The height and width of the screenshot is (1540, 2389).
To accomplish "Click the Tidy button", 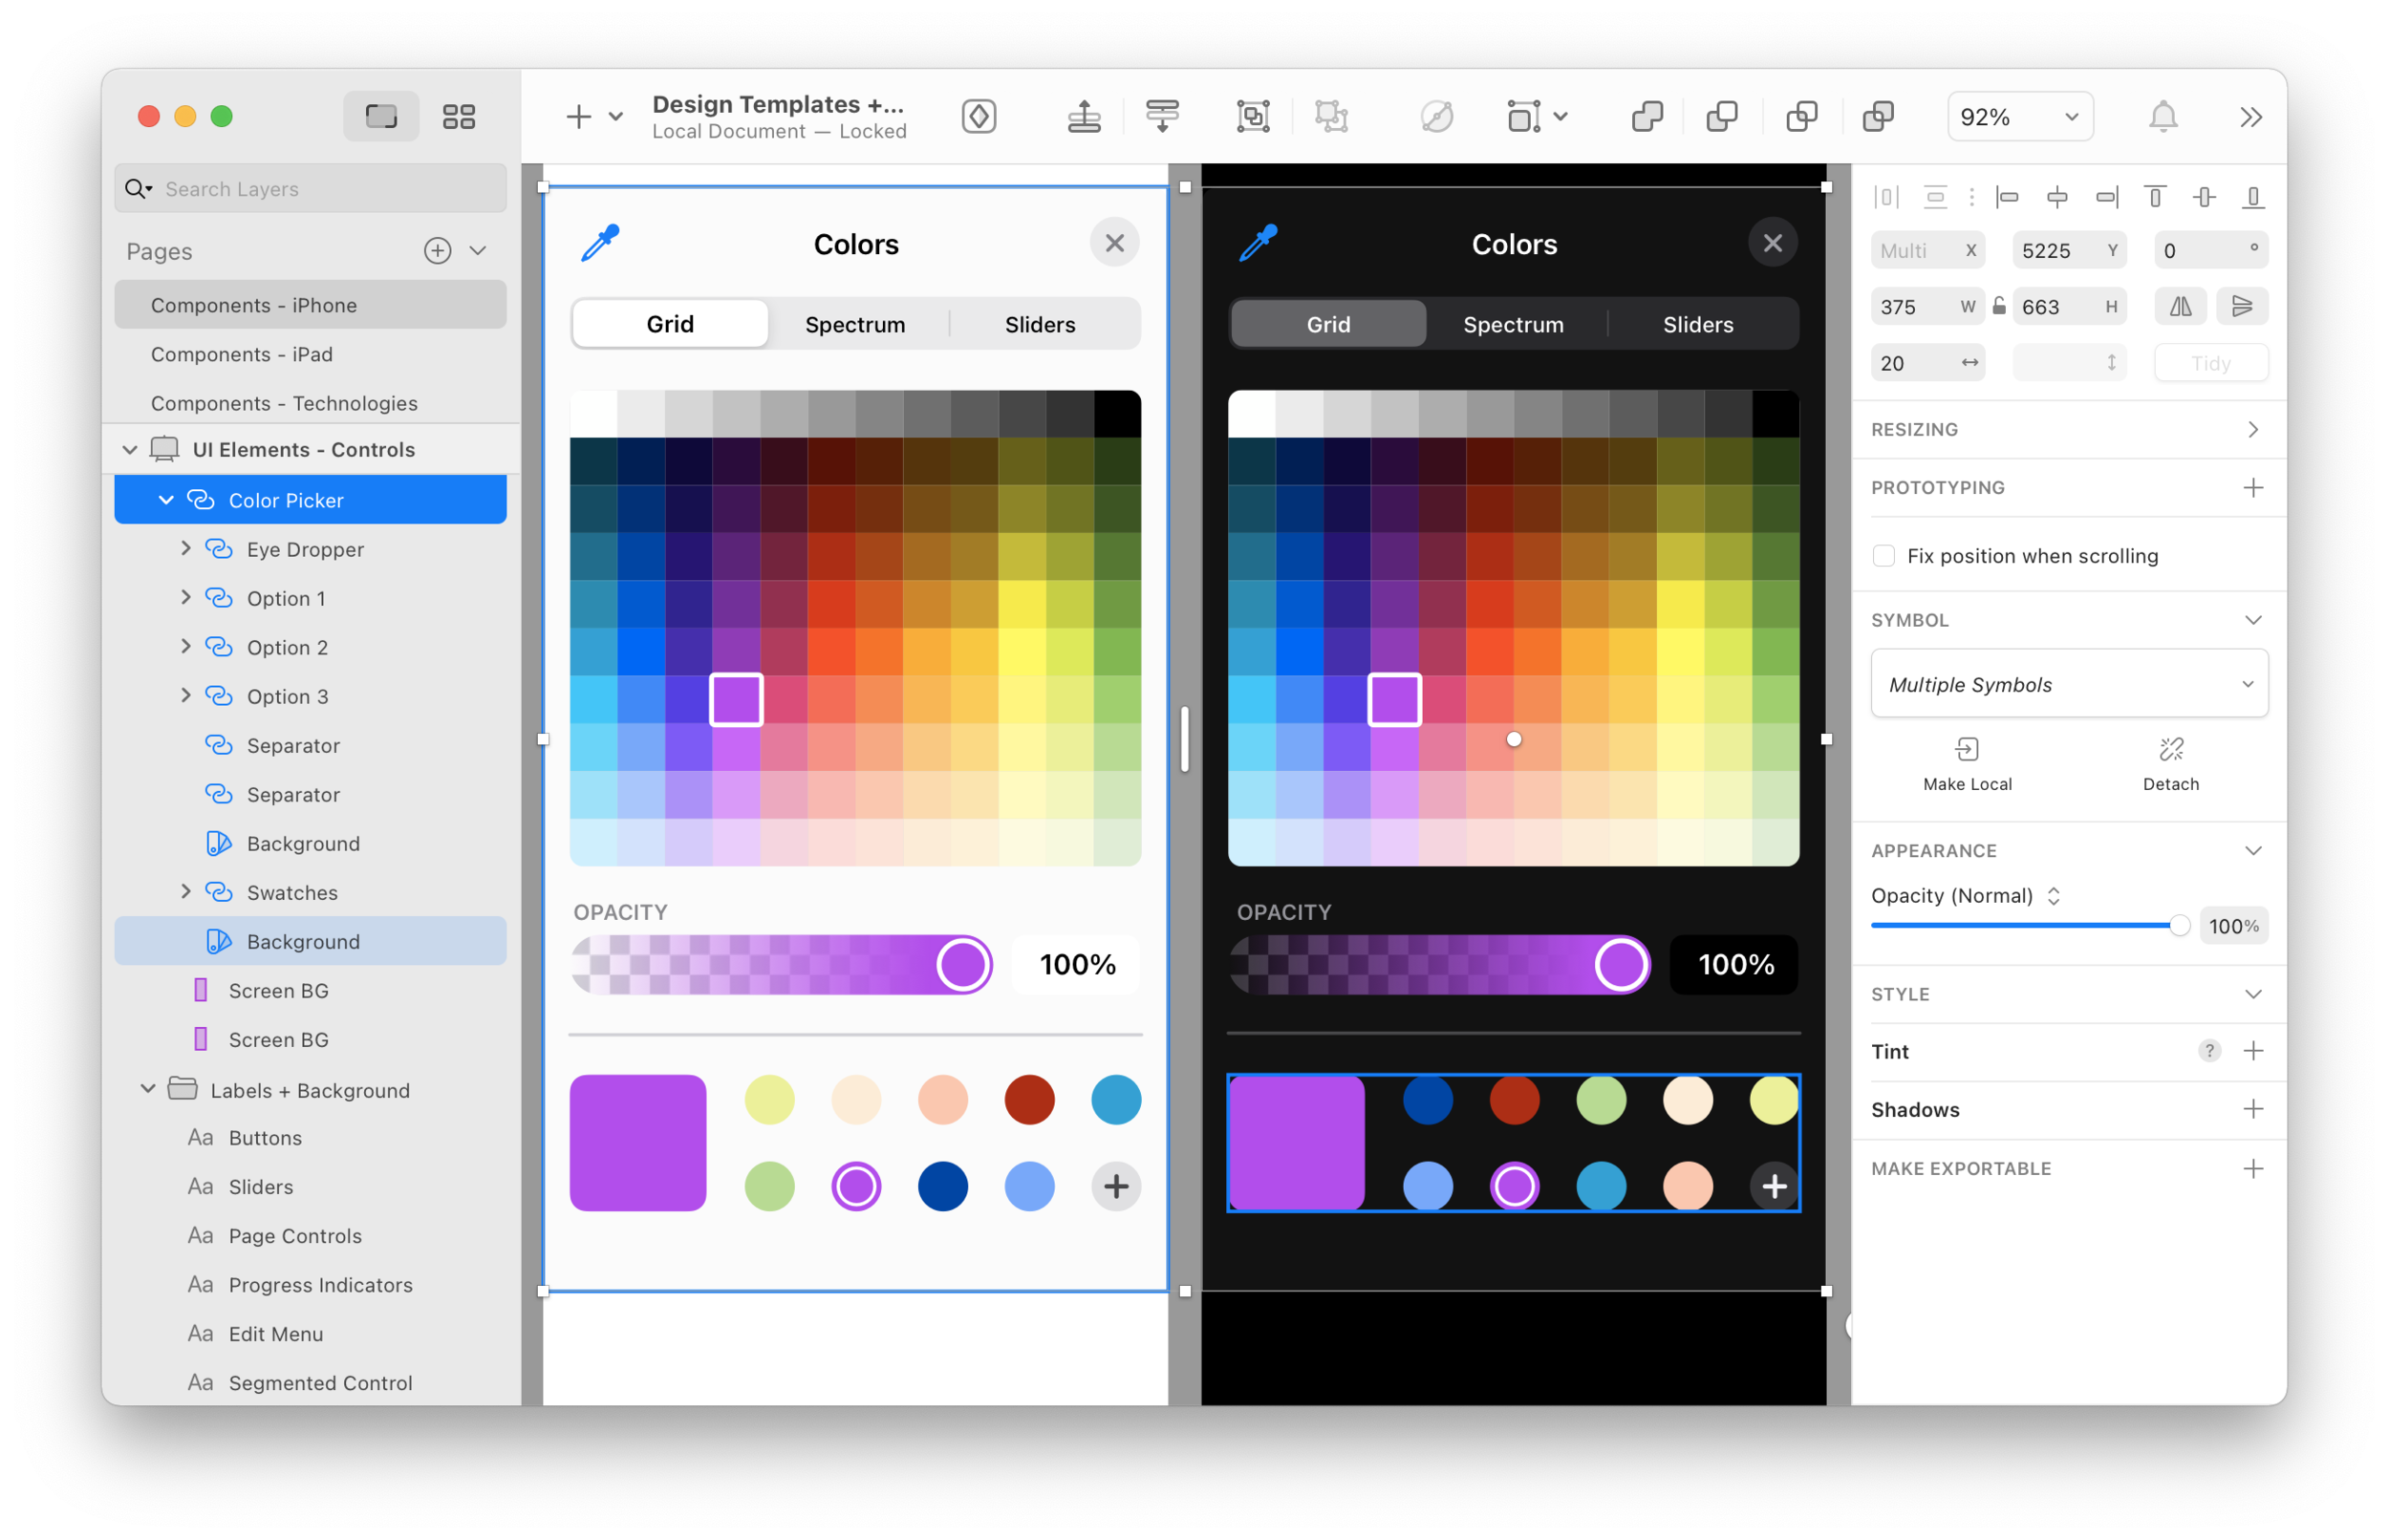I will pos(2210,364).
